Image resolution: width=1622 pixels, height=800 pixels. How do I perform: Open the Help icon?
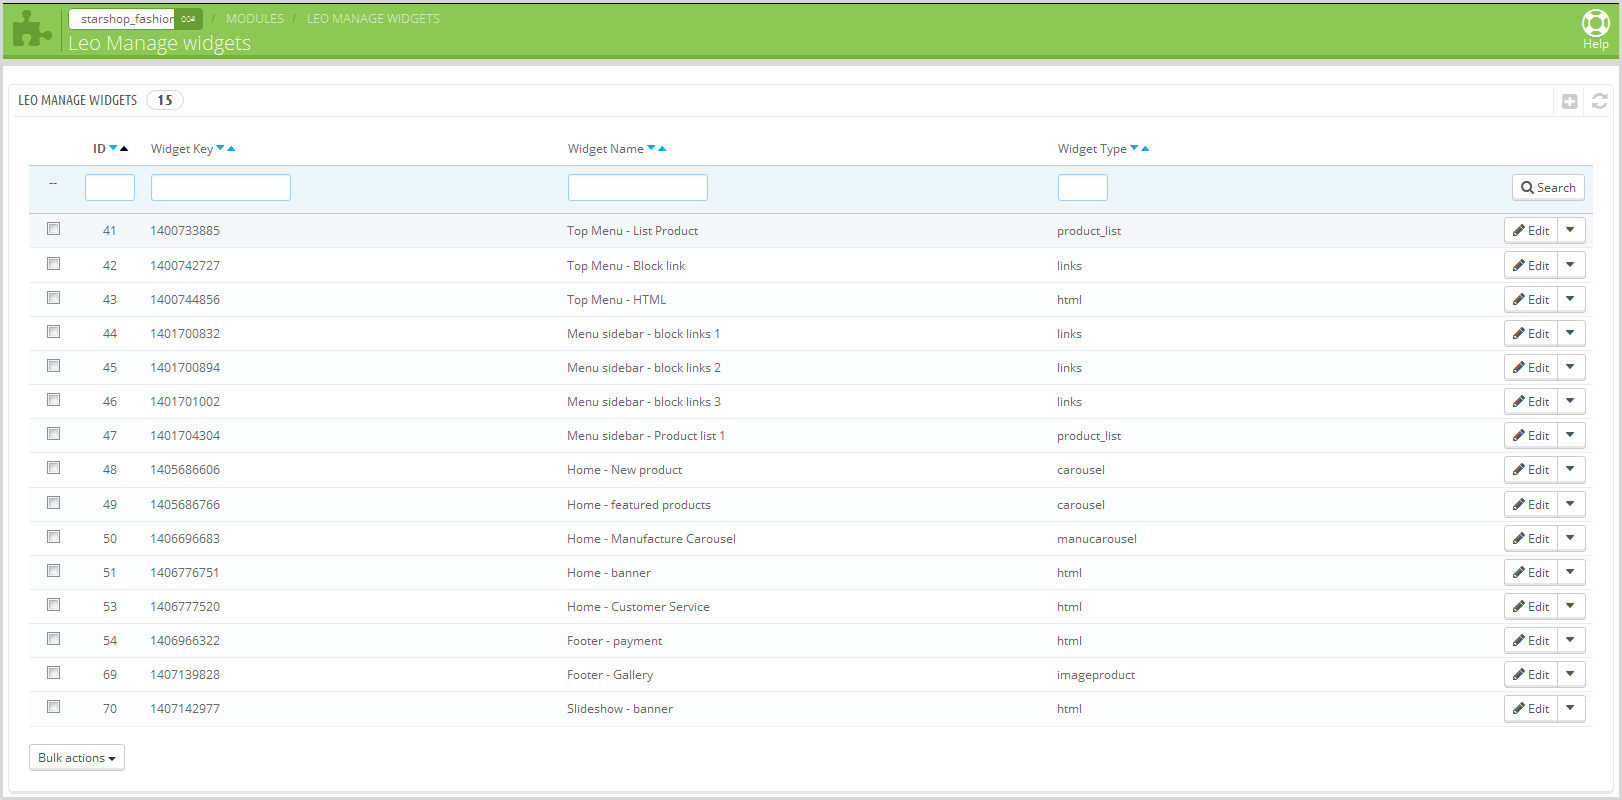click(1595, 29)
